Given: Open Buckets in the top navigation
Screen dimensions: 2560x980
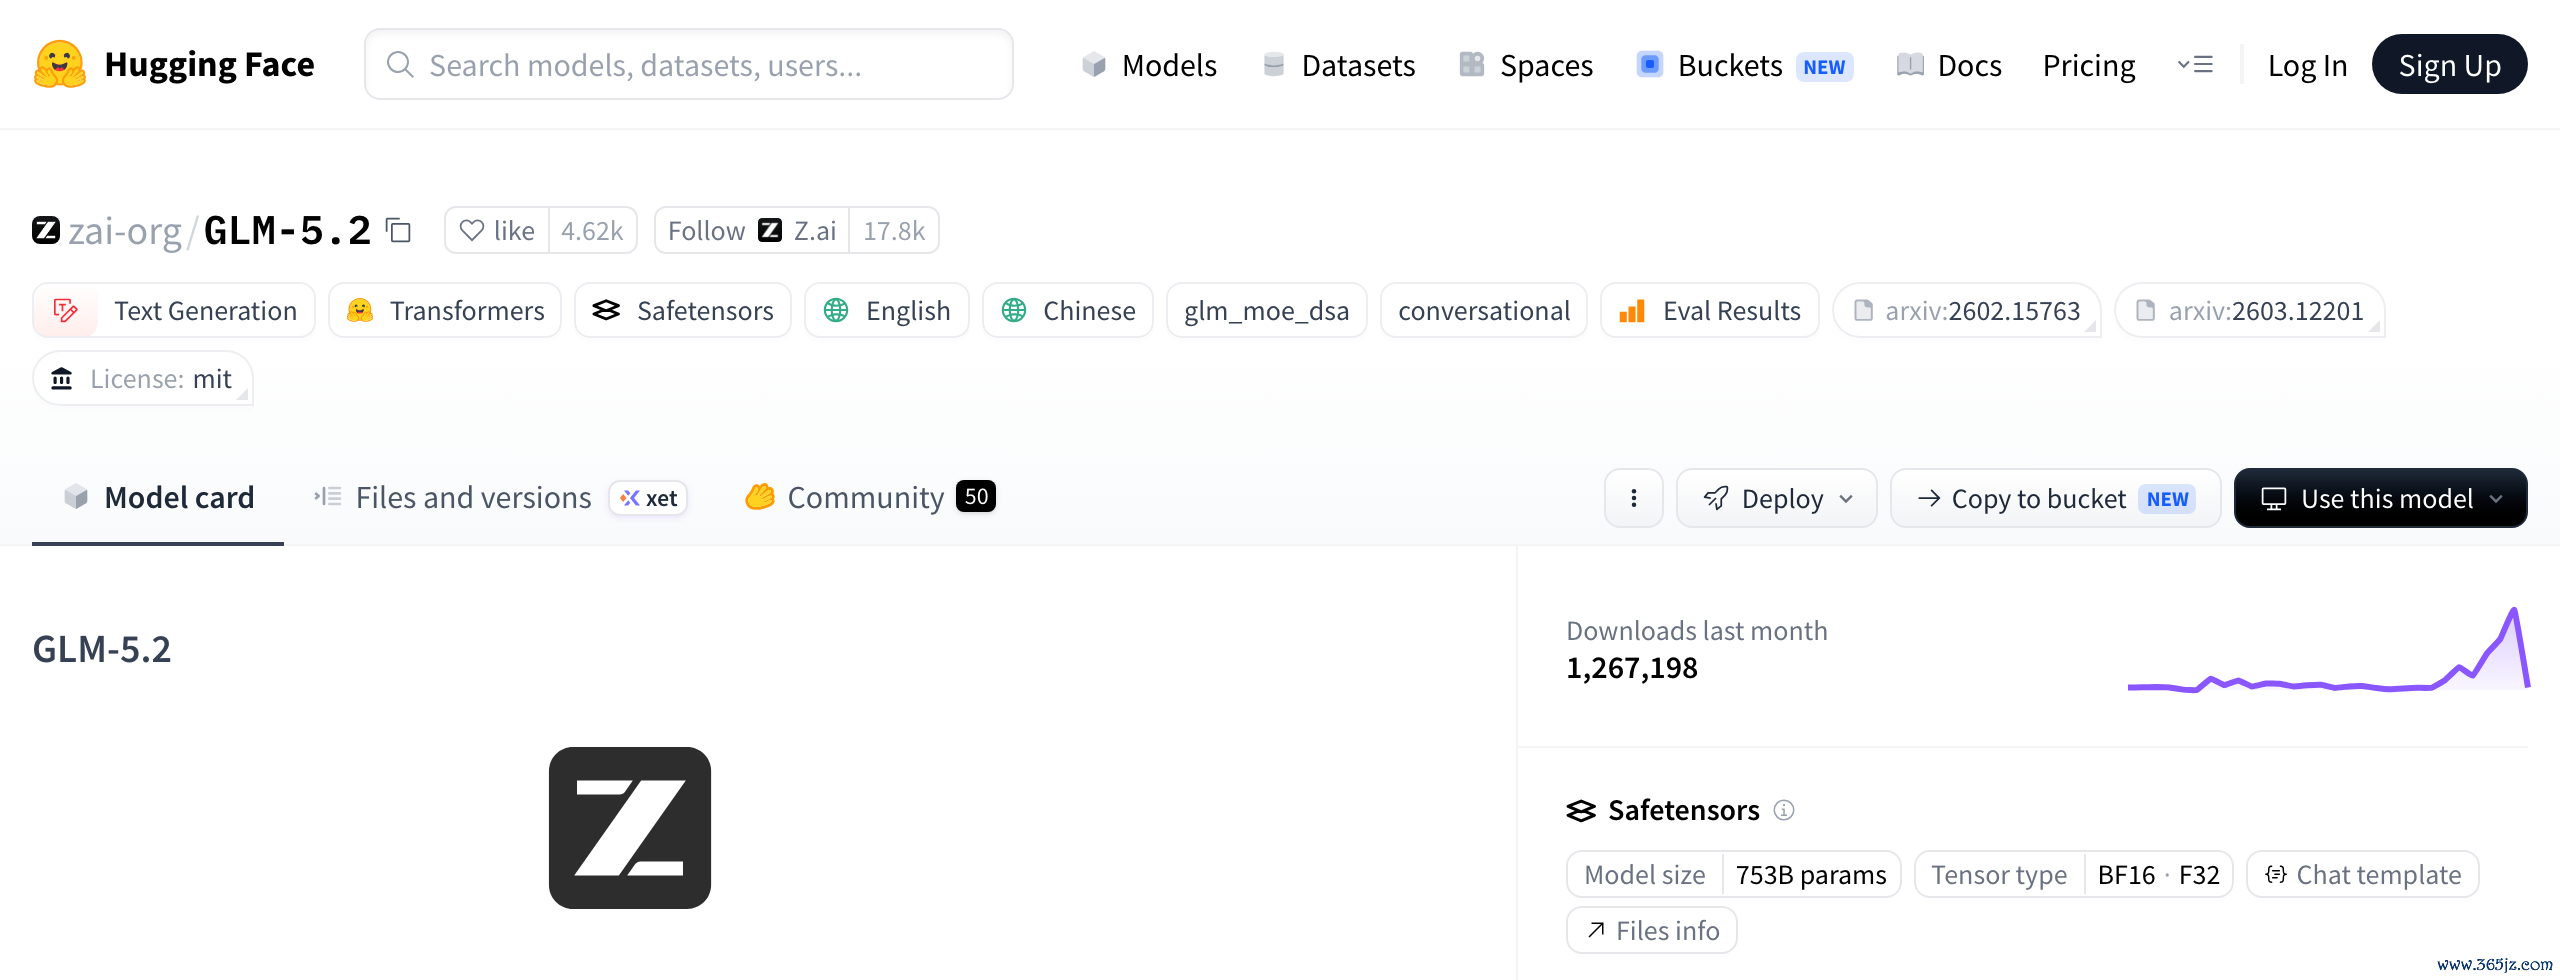Looking at the screenshot, I should click(1745, 65).
